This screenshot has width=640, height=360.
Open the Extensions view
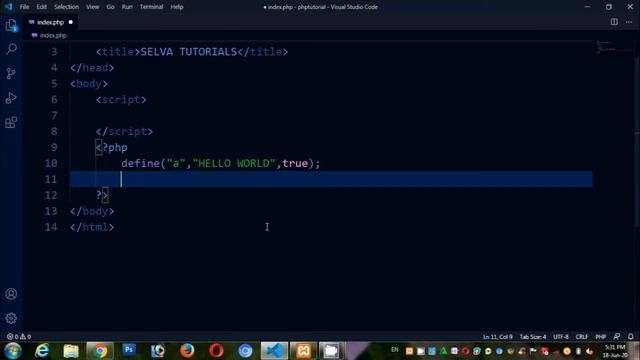[11, 122]
